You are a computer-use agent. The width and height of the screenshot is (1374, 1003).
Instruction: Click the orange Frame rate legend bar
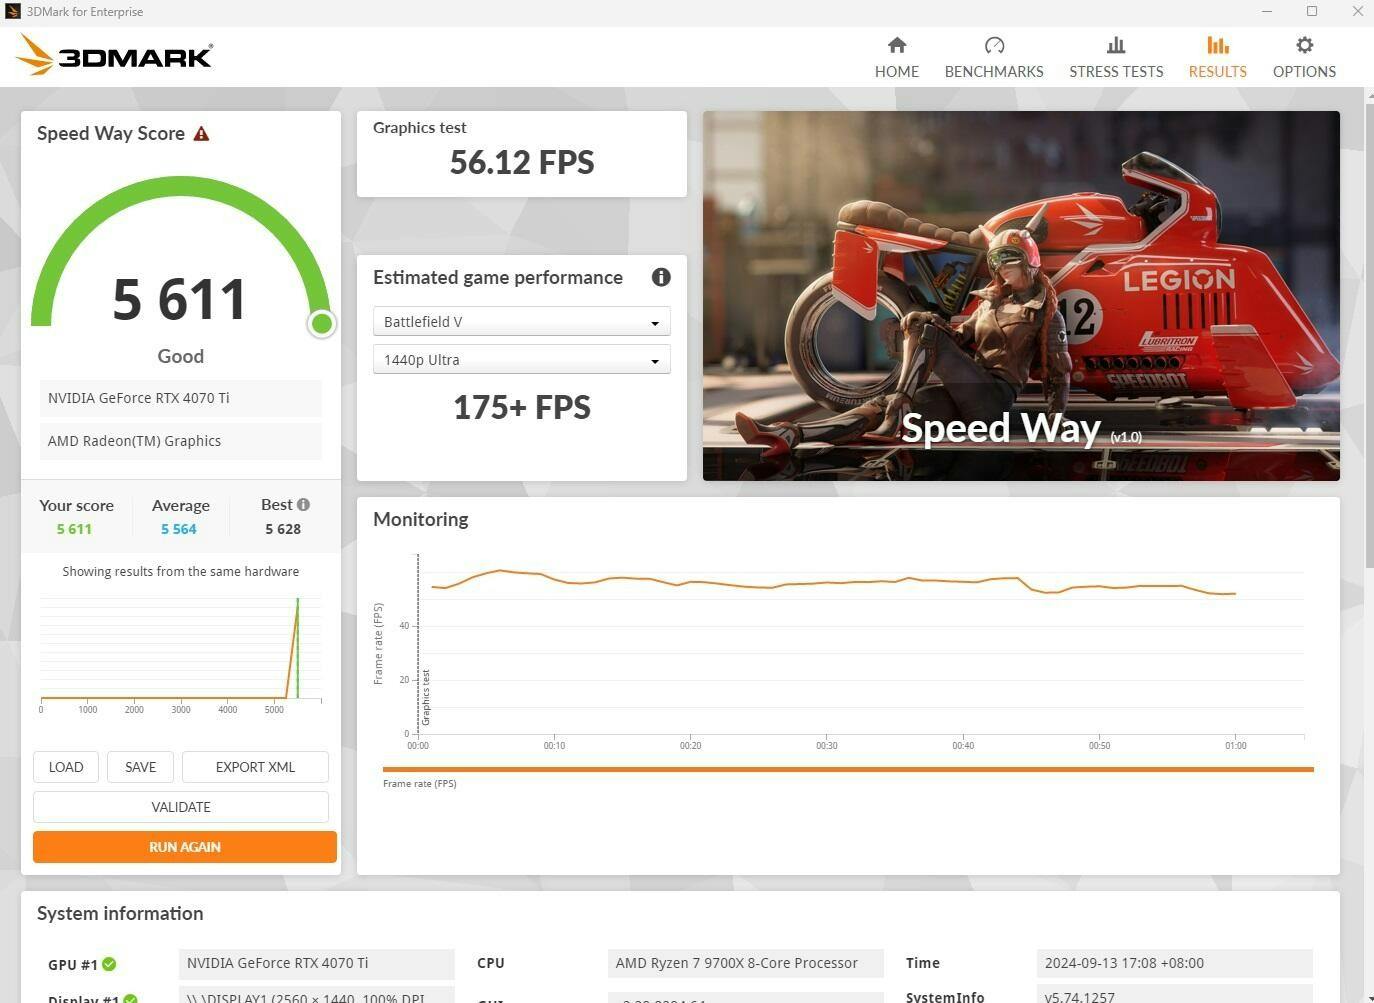(x=848, y=769)
